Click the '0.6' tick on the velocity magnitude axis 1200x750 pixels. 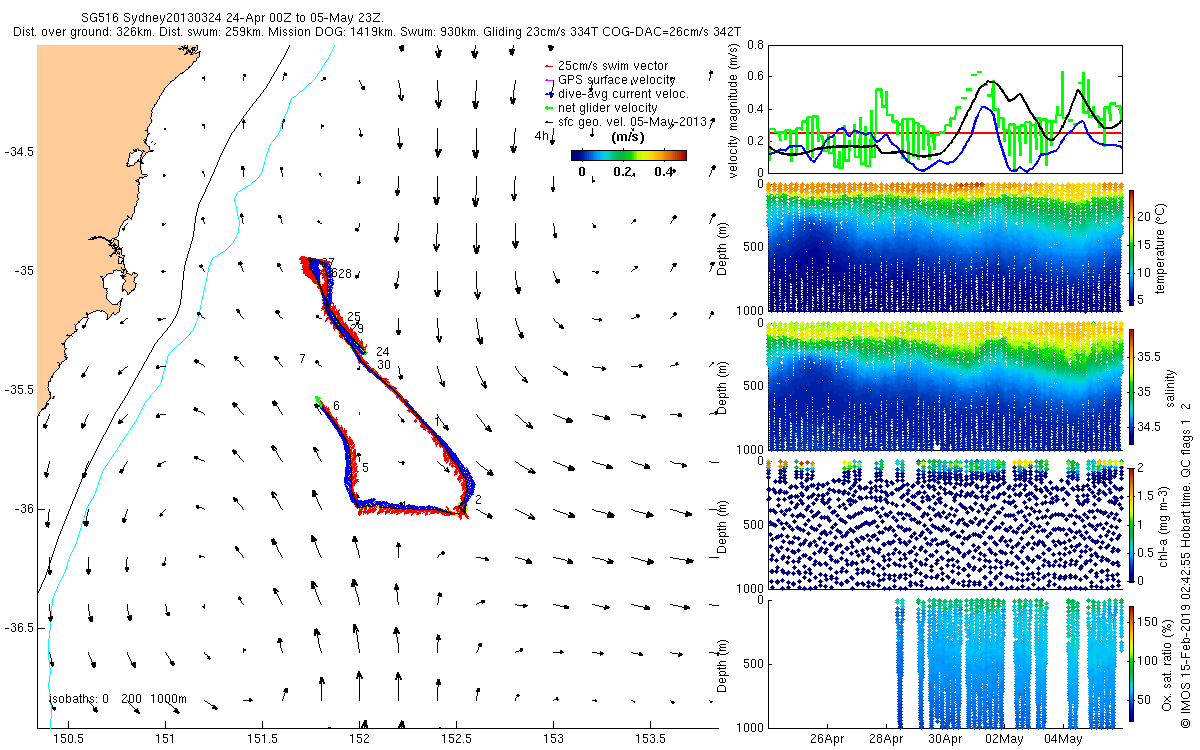pos(753,77)
